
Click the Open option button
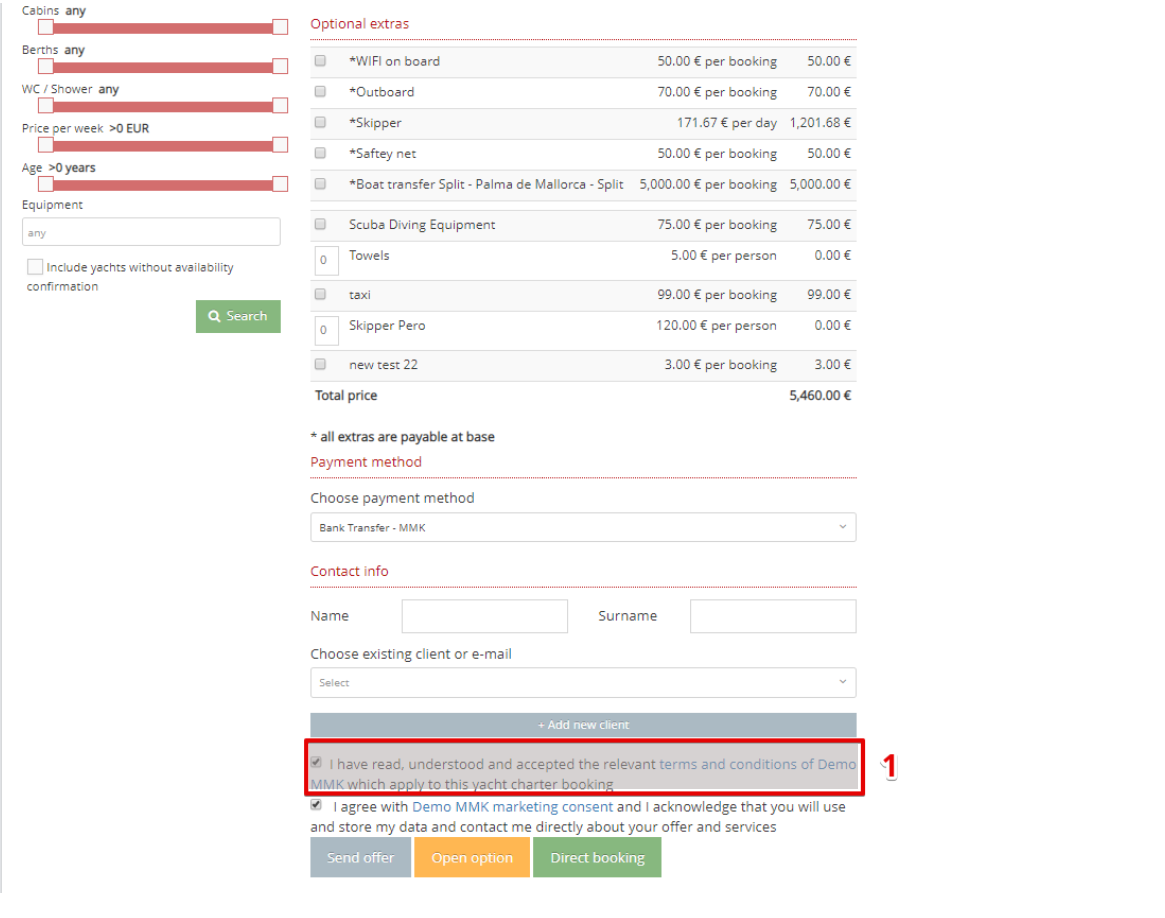click(x=472, y=858)
